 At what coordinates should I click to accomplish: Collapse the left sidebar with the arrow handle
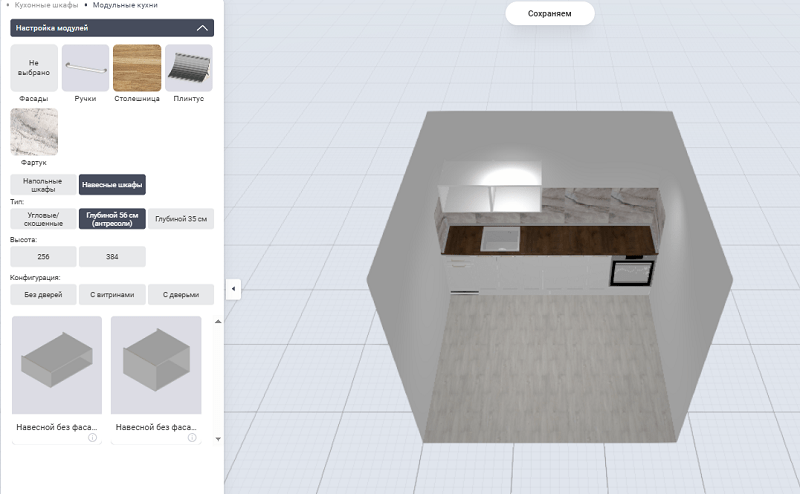click(233, 289)
